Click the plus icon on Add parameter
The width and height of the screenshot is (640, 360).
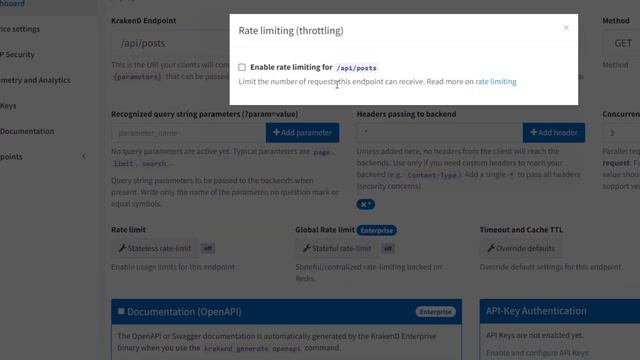tap(276, 132)
